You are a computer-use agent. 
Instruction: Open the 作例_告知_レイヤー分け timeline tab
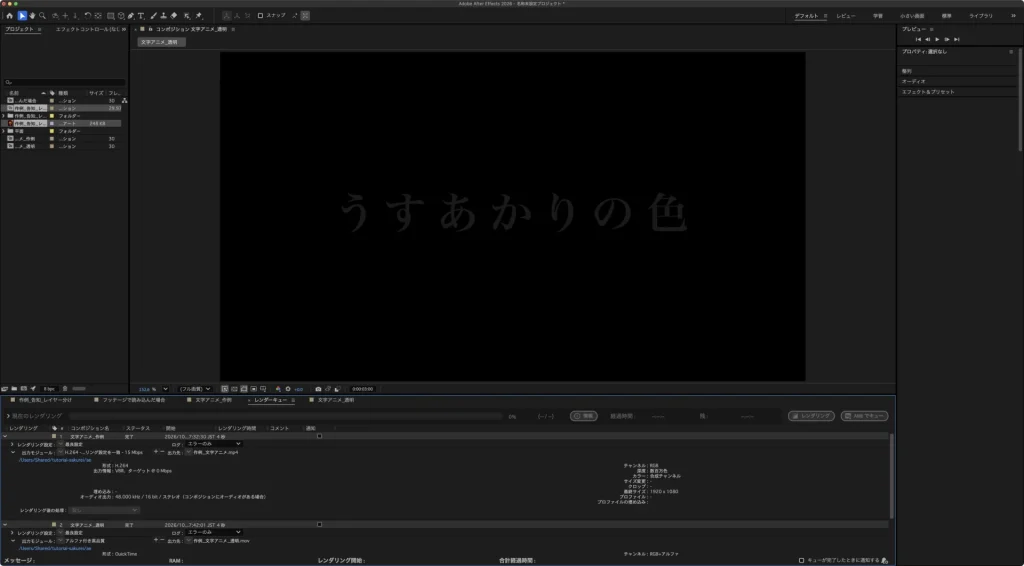[x=45, y=400]
